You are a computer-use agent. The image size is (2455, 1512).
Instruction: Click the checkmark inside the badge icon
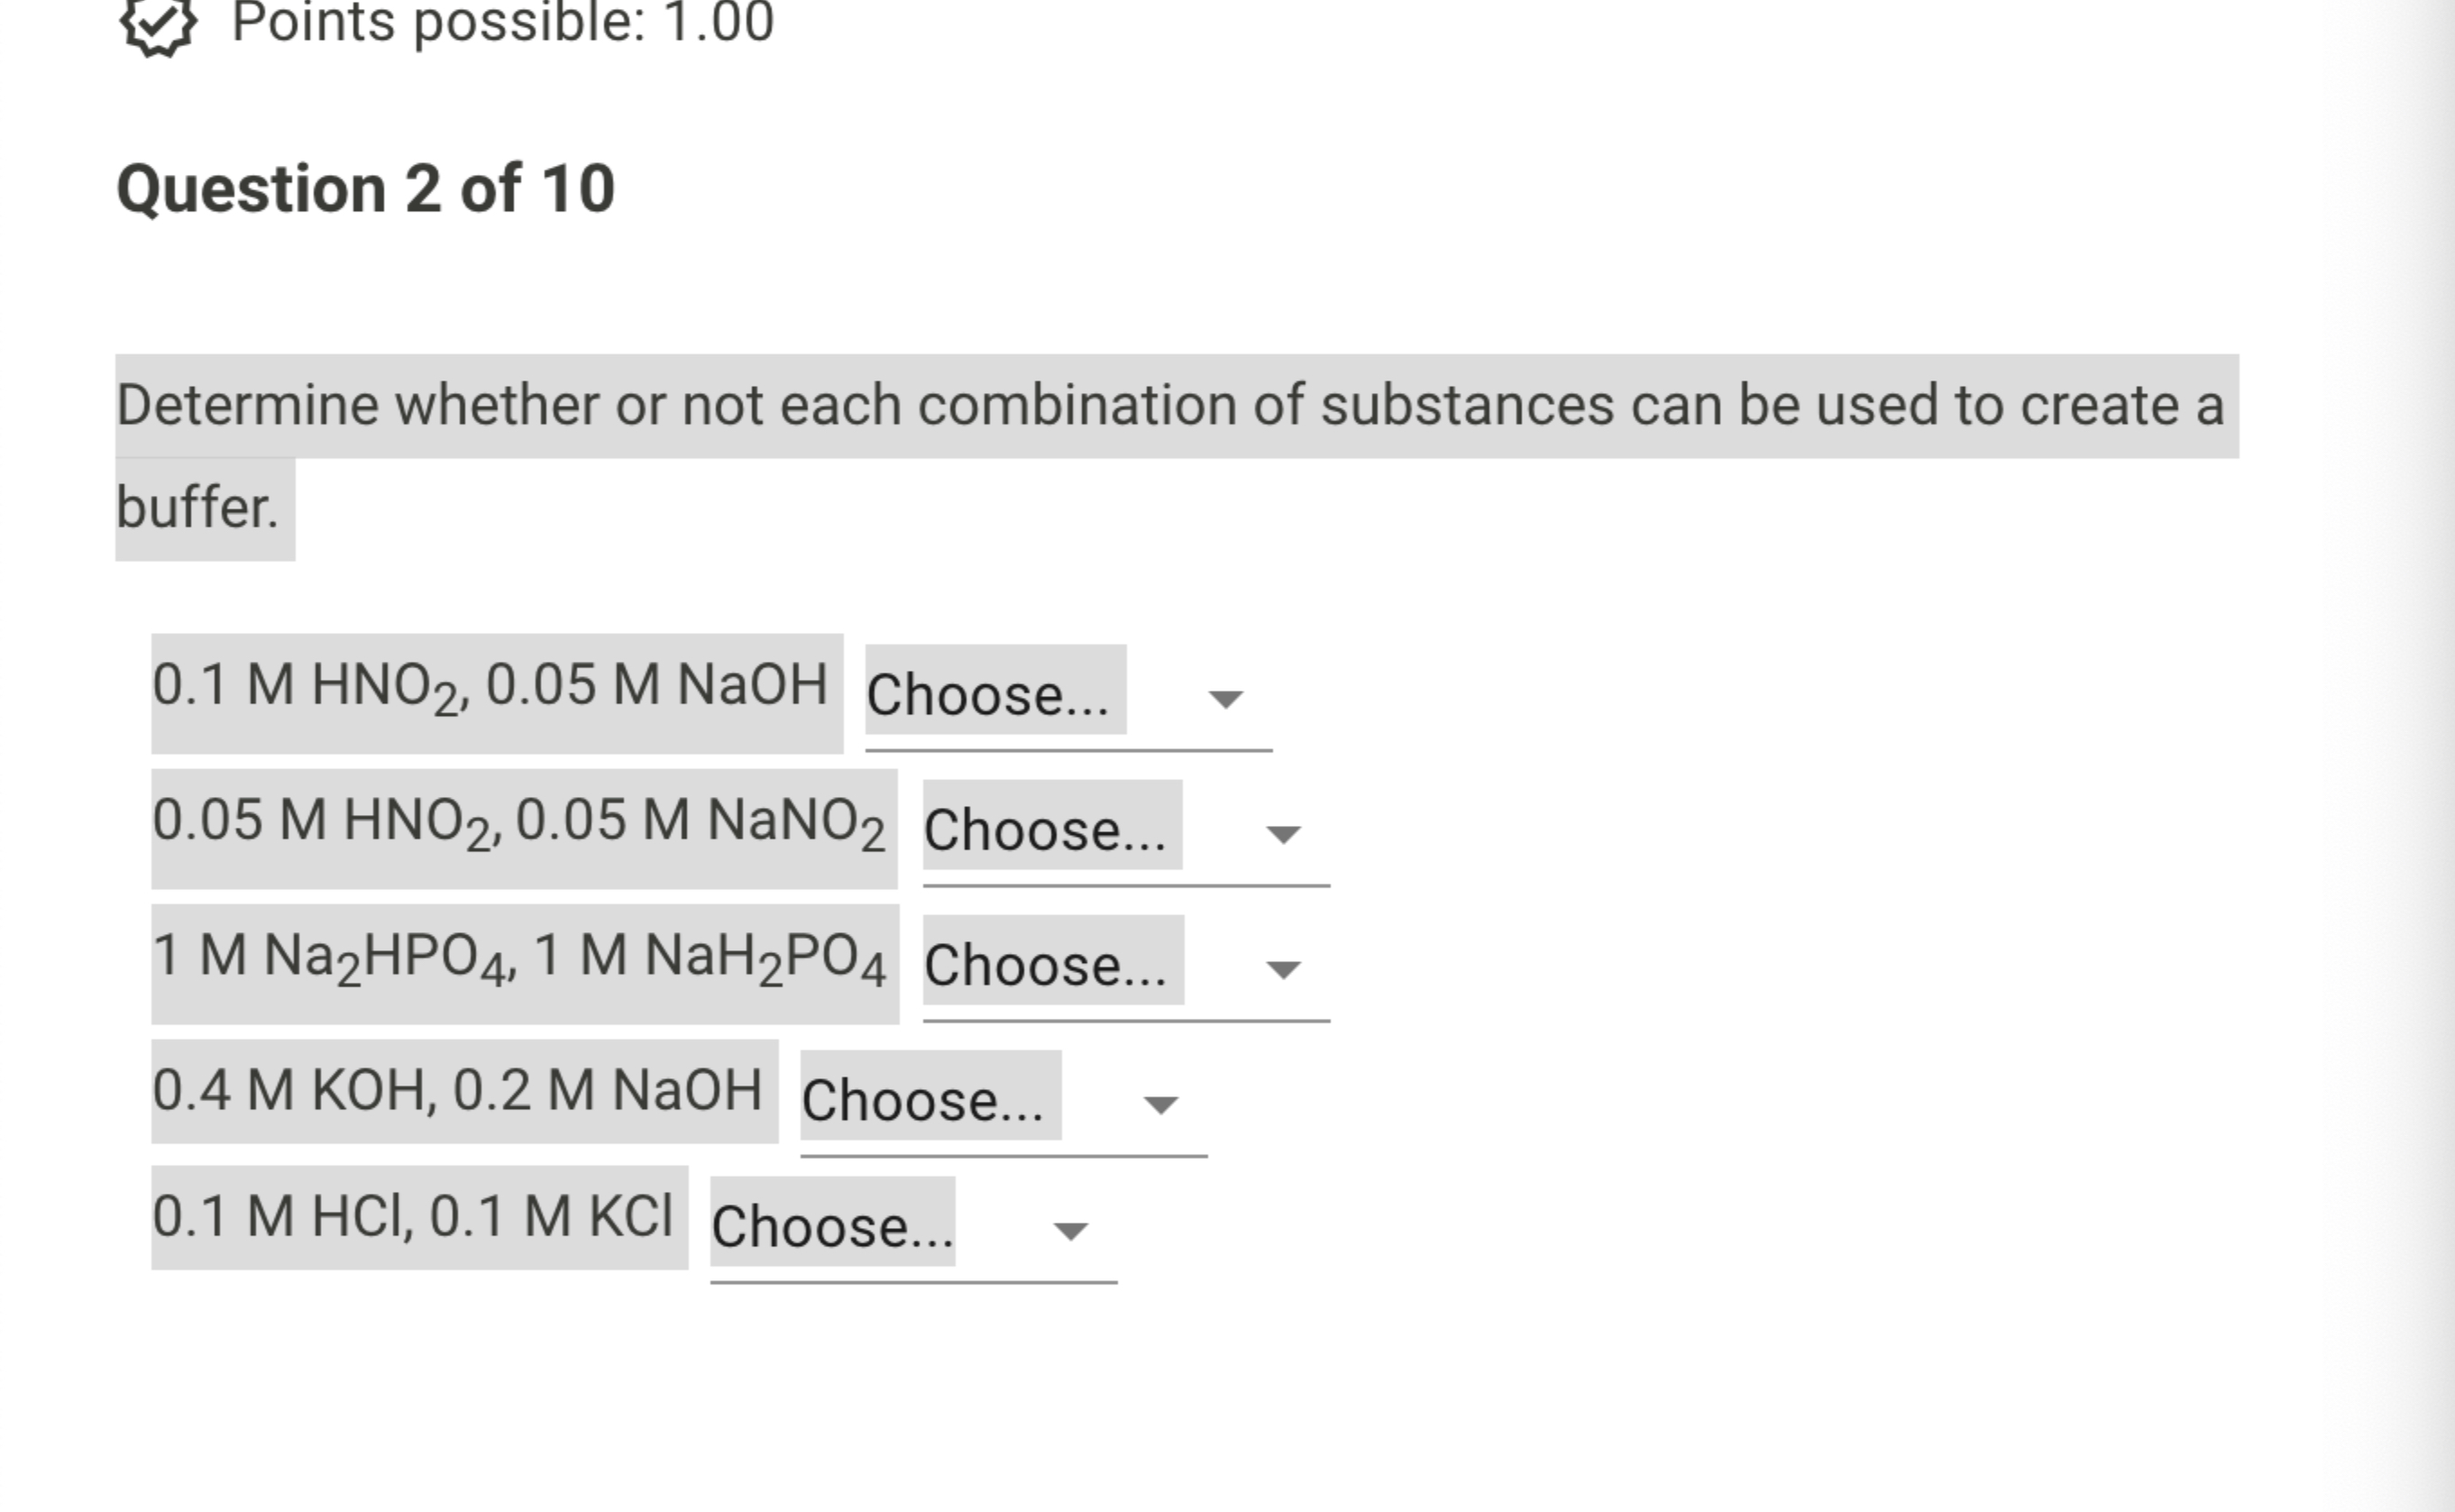tap(158, 22)
